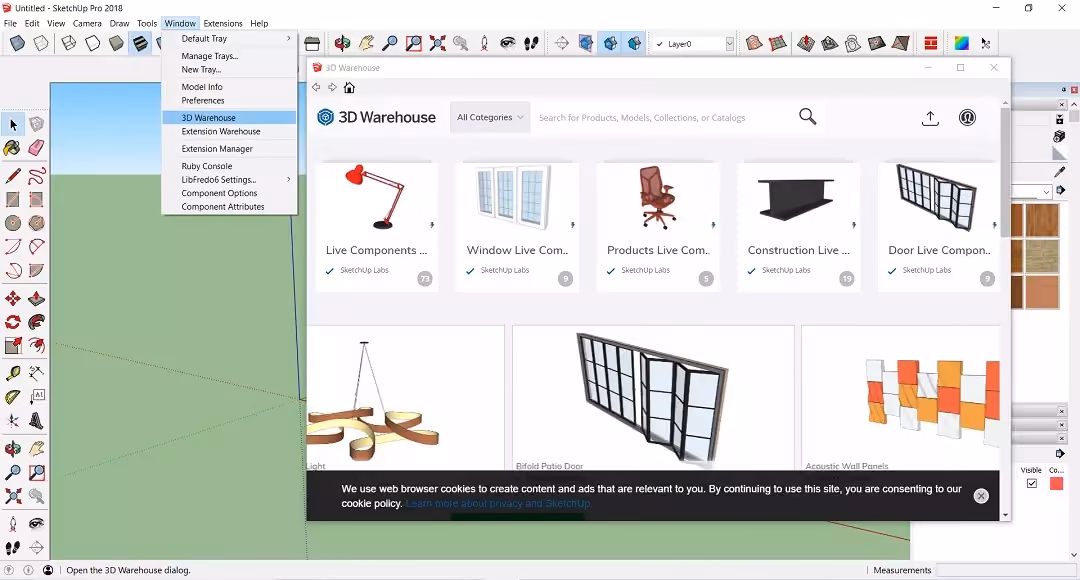This screenshot has height=580, width=1080.
Task: Select the arrow Select tool in left toolbar
Action: [x=13, y=125]
